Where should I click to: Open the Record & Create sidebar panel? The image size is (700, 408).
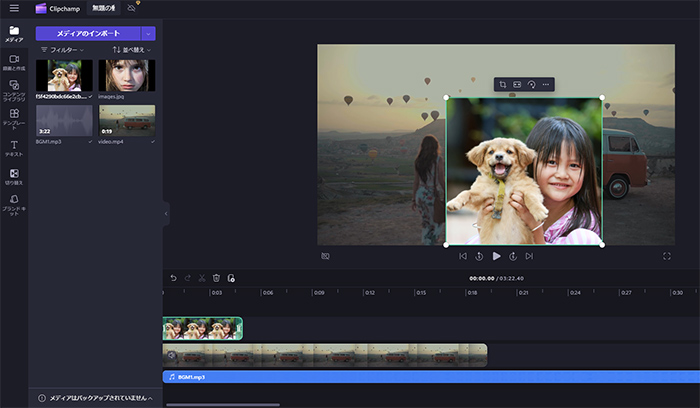click(14, 64)
